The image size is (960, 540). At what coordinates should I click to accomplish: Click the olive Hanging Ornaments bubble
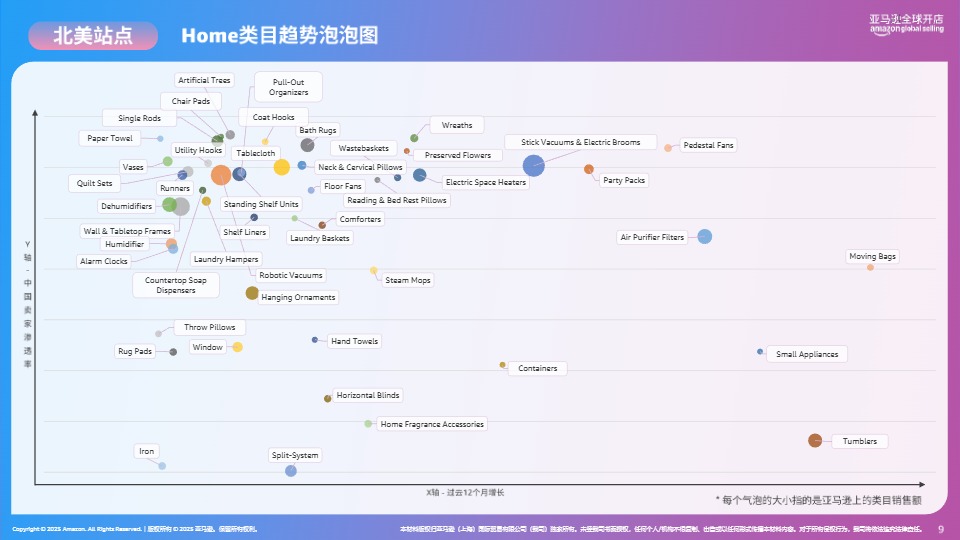[252, 293]
